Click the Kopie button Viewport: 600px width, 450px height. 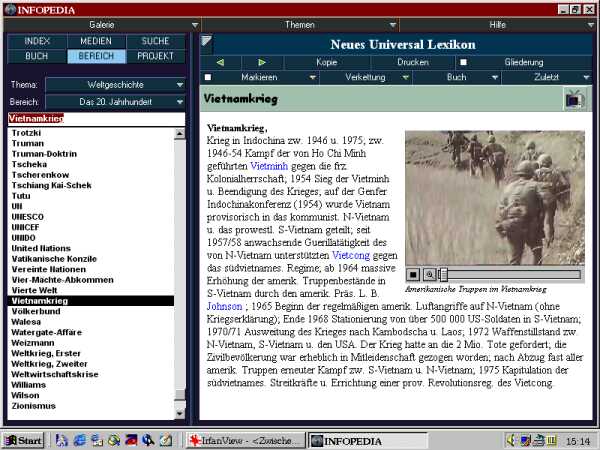[x=327, y=62]
